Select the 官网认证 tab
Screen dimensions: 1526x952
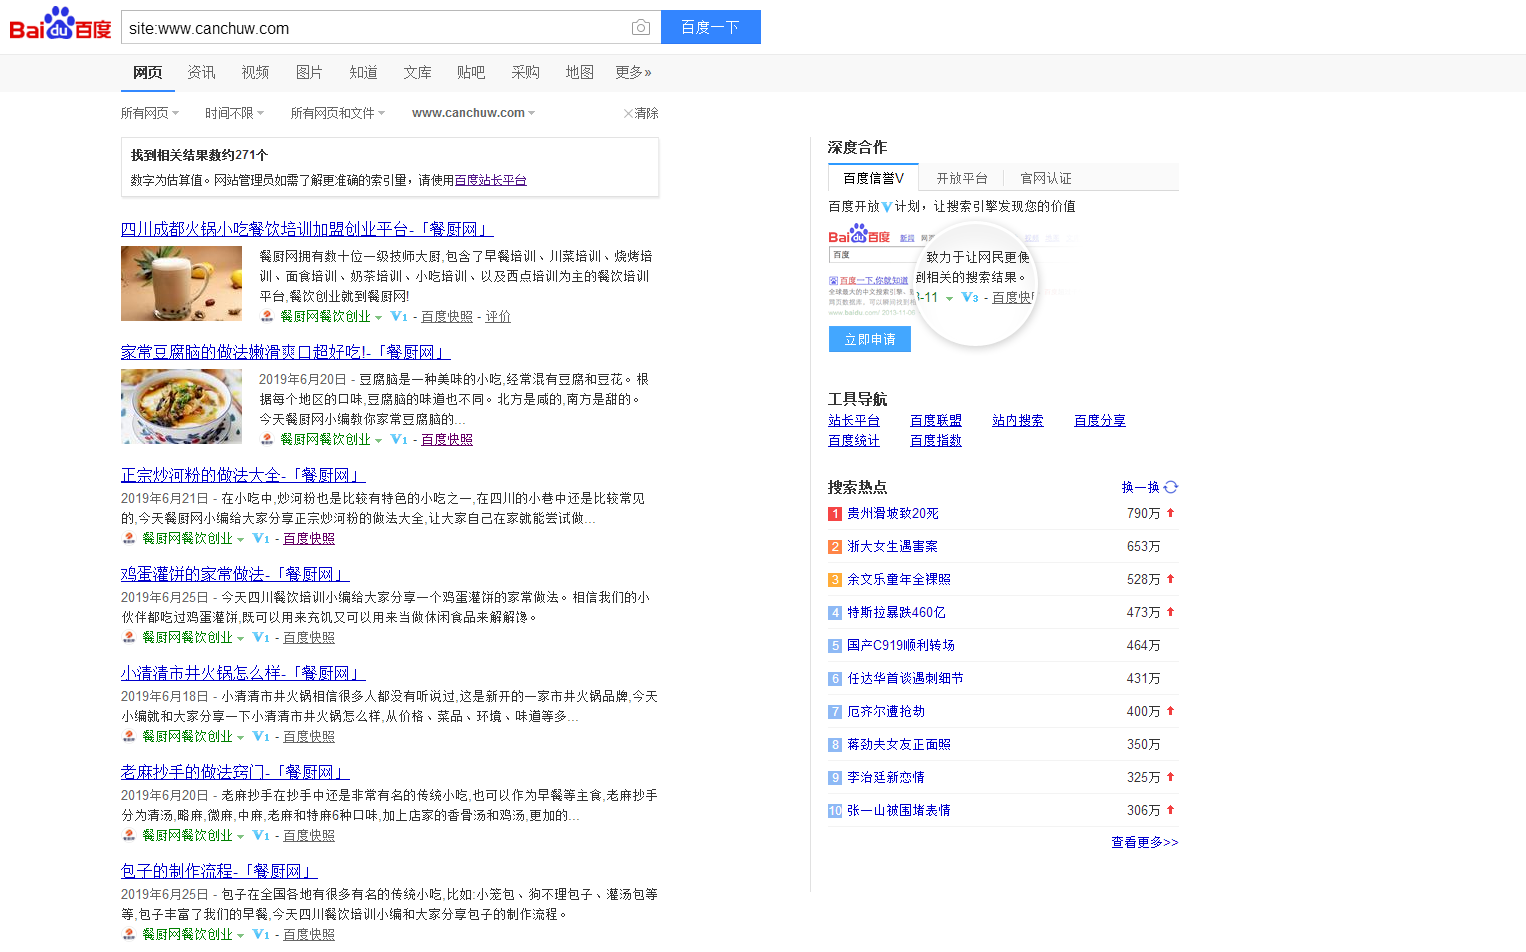(x=1046, y=178)
